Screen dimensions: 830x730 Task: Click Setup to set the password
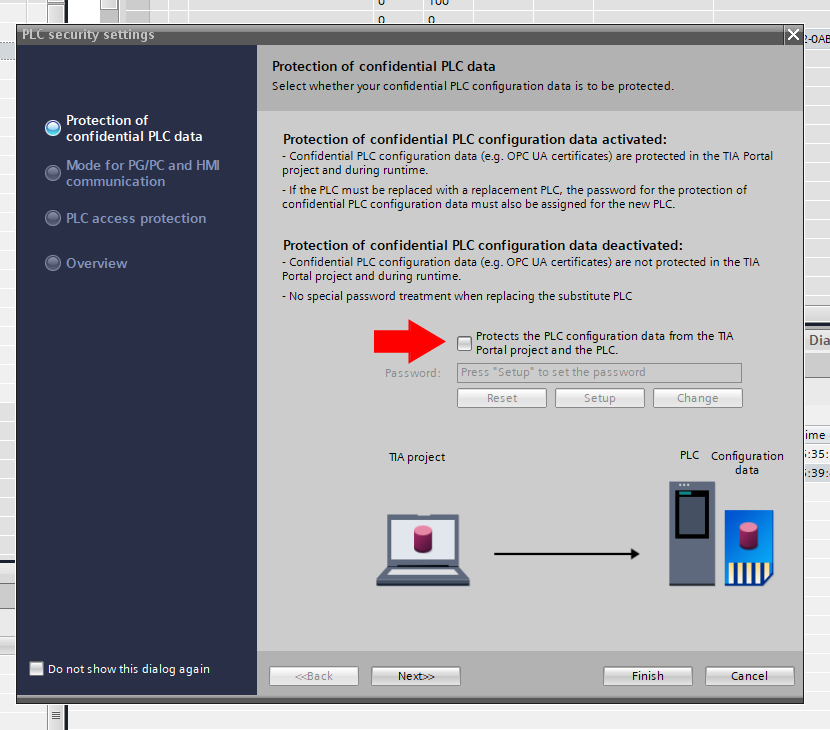point(599,397)
